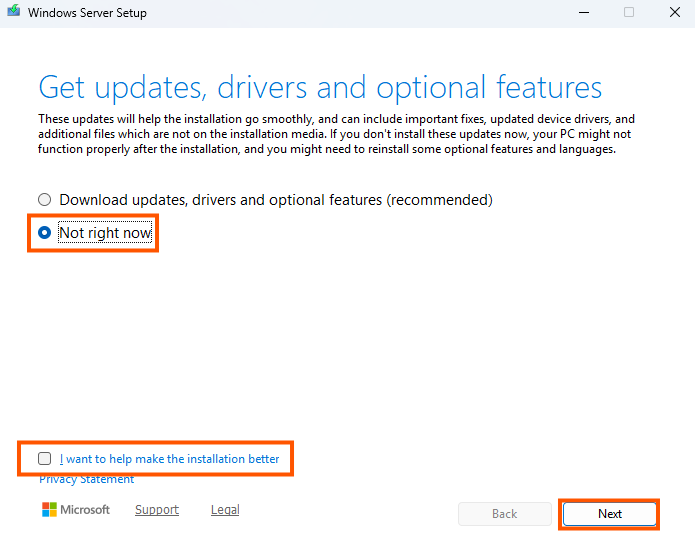
Task: Click the paragraph starting 'These updates will help'
Action: (336, 134)
